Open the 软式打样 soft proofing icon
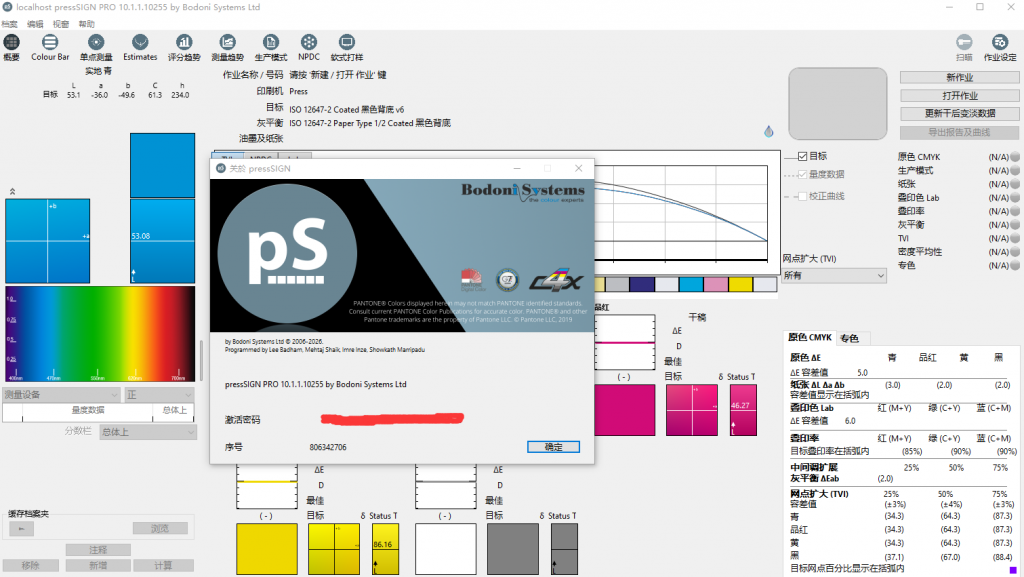The image size is (1024, 577). tap(347, 43)
